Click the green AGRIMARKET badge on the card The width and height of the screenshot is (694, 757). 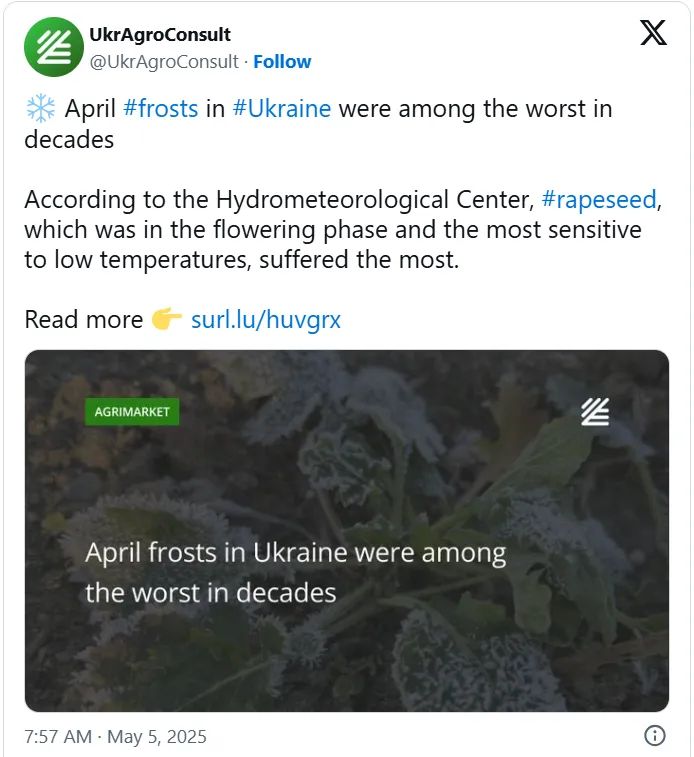132,411
